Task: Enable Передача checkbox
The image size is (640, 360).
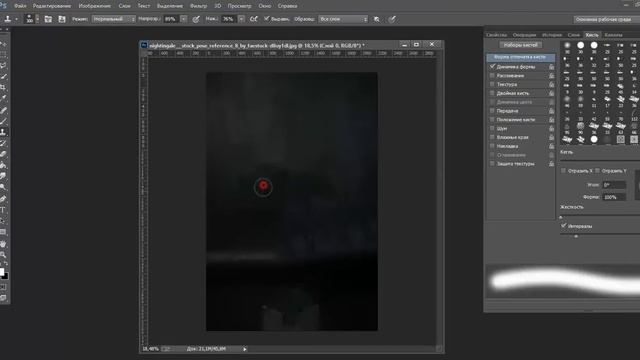Action: coord(492,111)
